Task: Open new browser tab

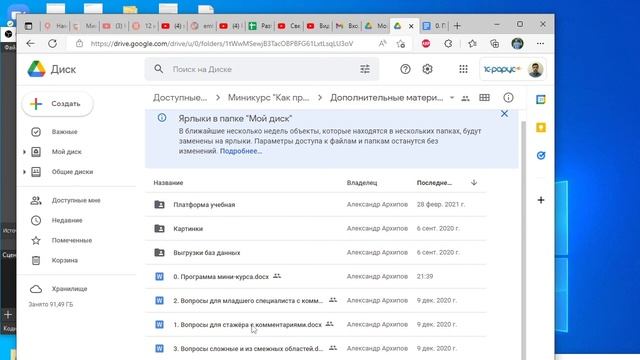Action: [457, 26]
